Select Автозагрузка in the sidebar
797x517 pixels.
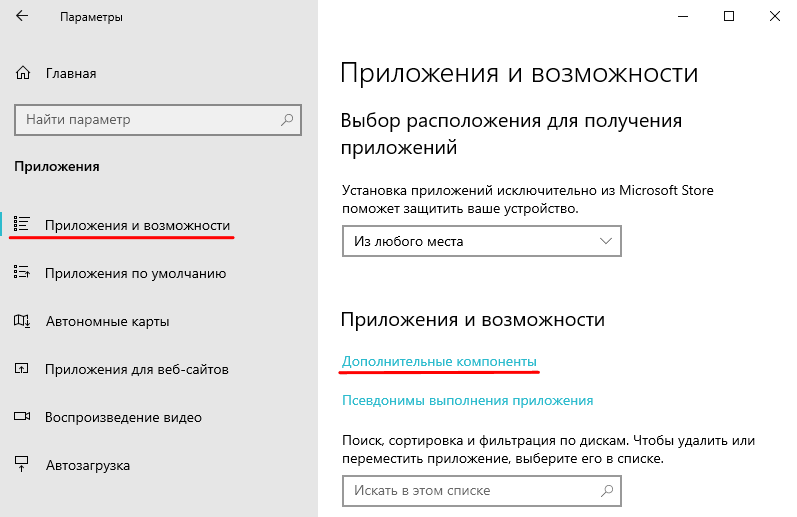coord(87,465)
